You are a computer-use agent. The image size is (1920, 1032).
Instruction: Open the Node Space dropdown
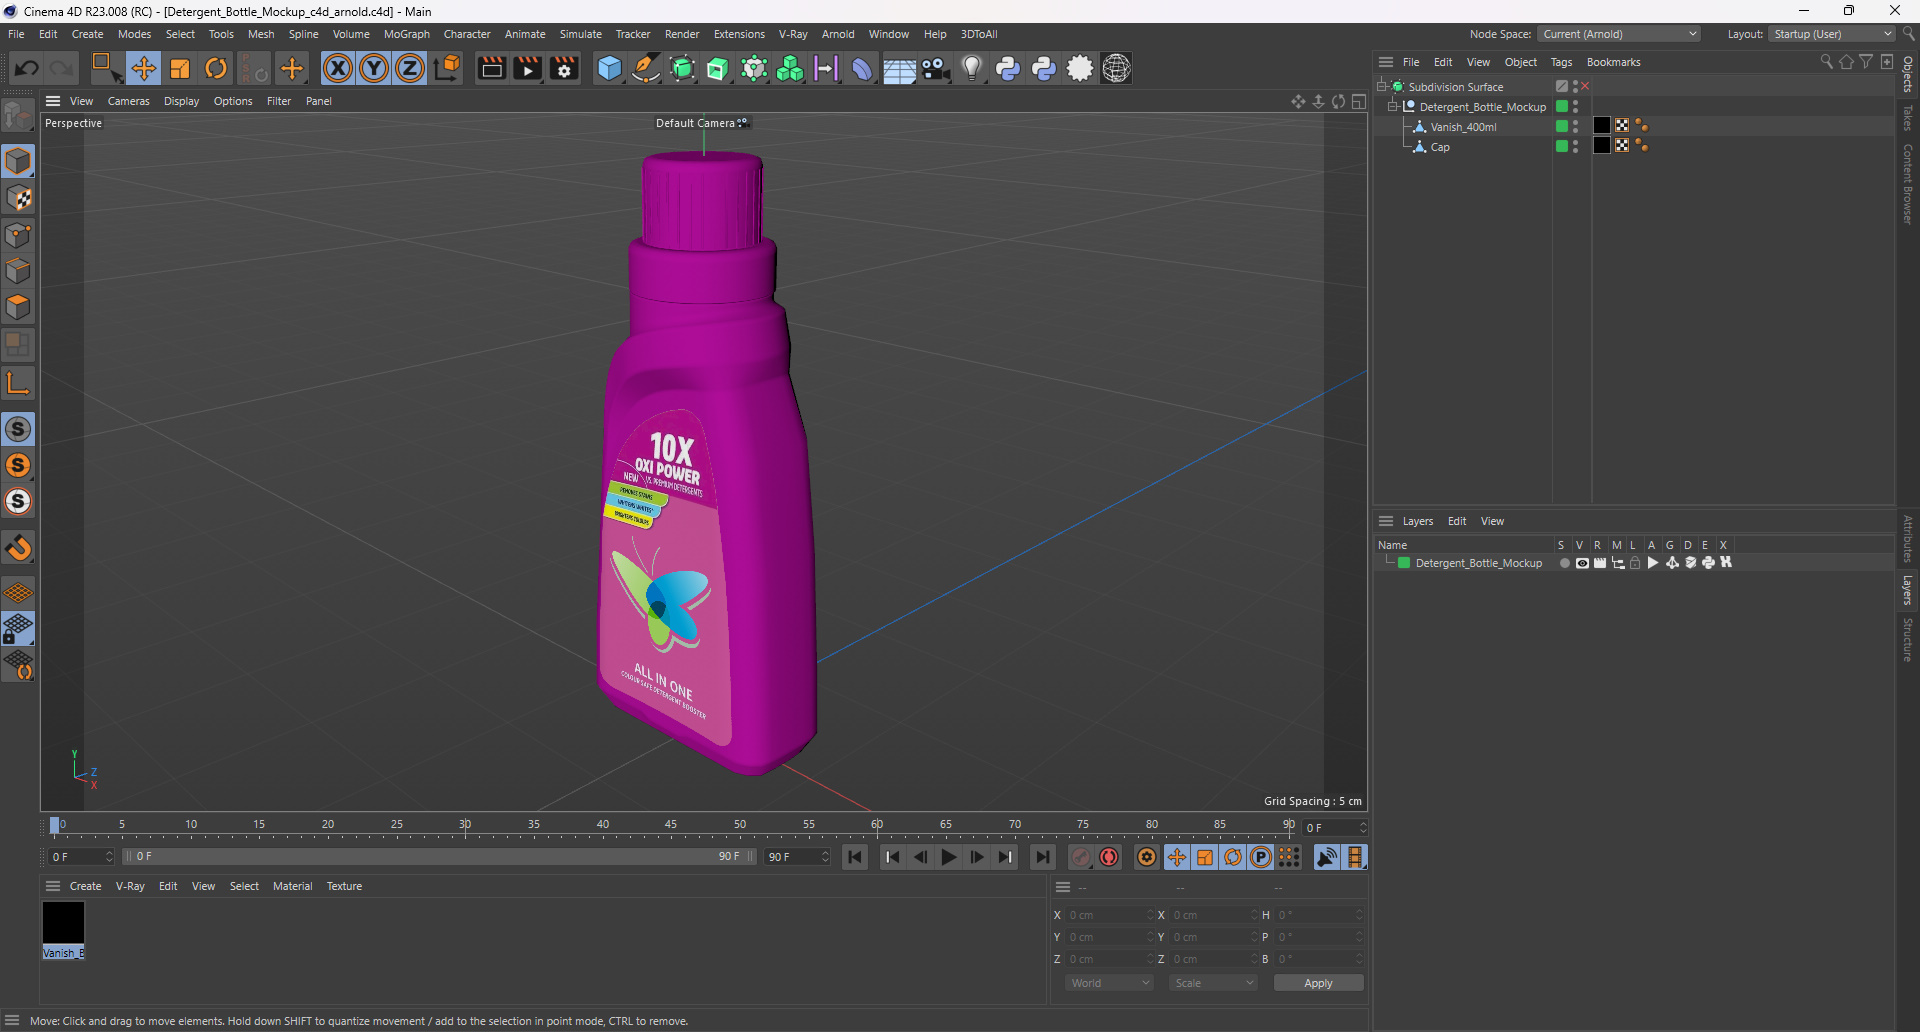[1619, 34]
